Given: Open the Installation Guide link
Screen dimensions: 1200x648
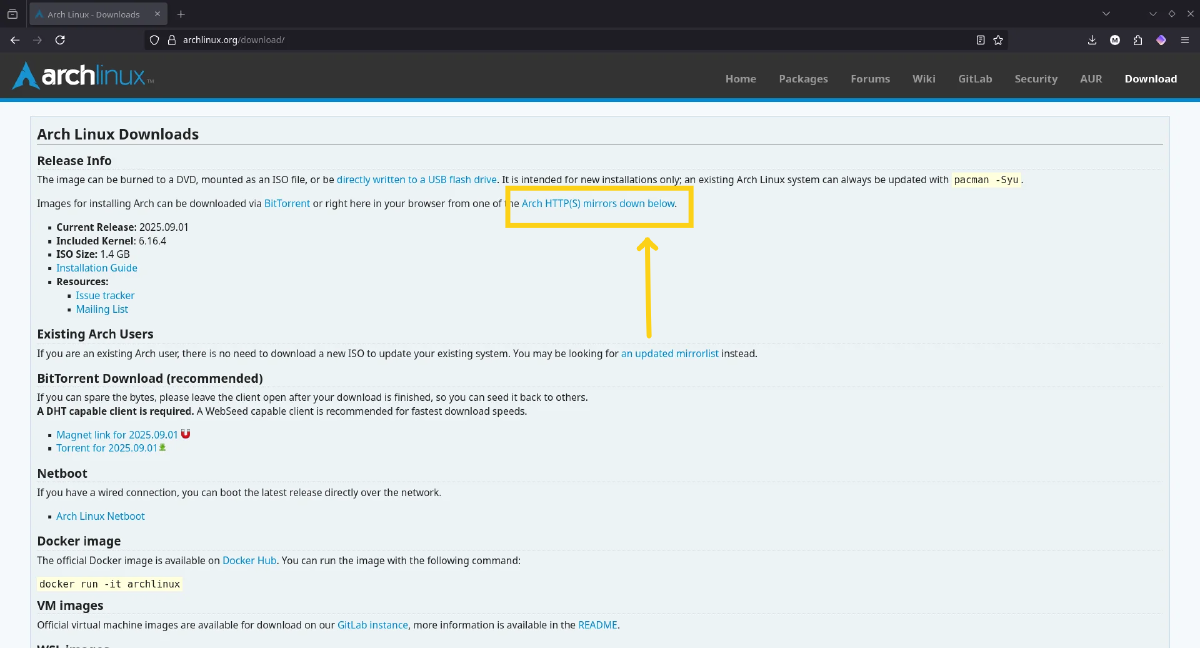Looking at the screenshot, I should tap(97, 268).
